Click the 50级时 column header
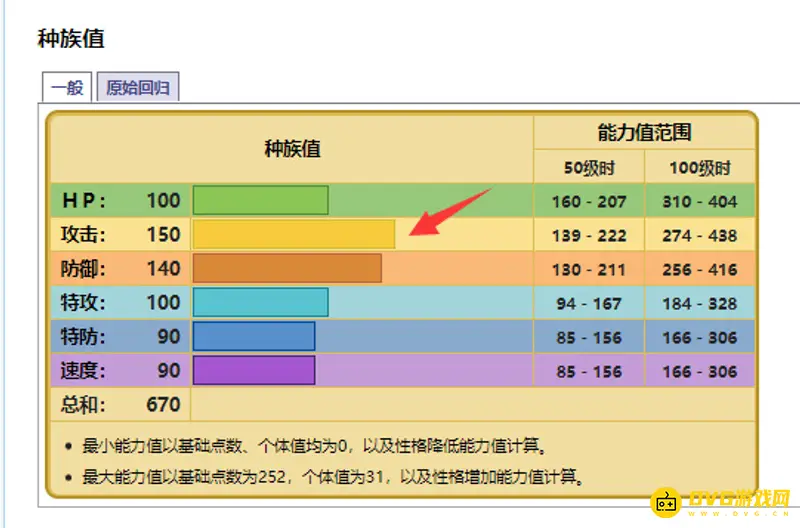 588,167
